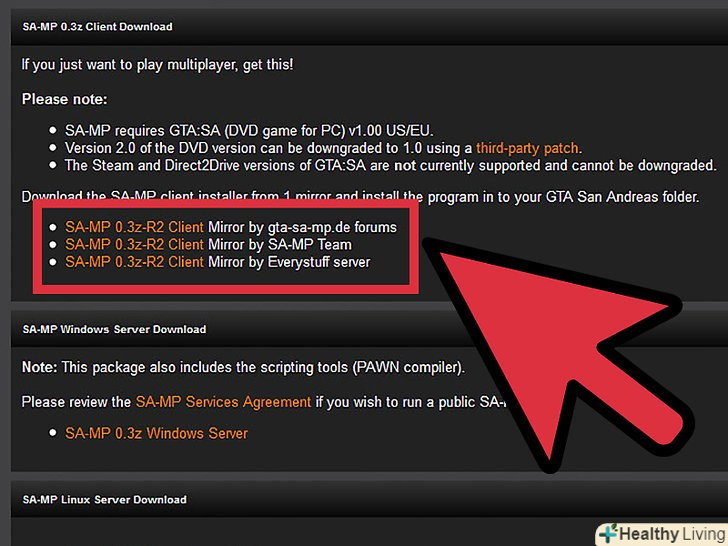Click 'Mirror by gta-sa-mp.de forums' text

(x=303, y=227)
